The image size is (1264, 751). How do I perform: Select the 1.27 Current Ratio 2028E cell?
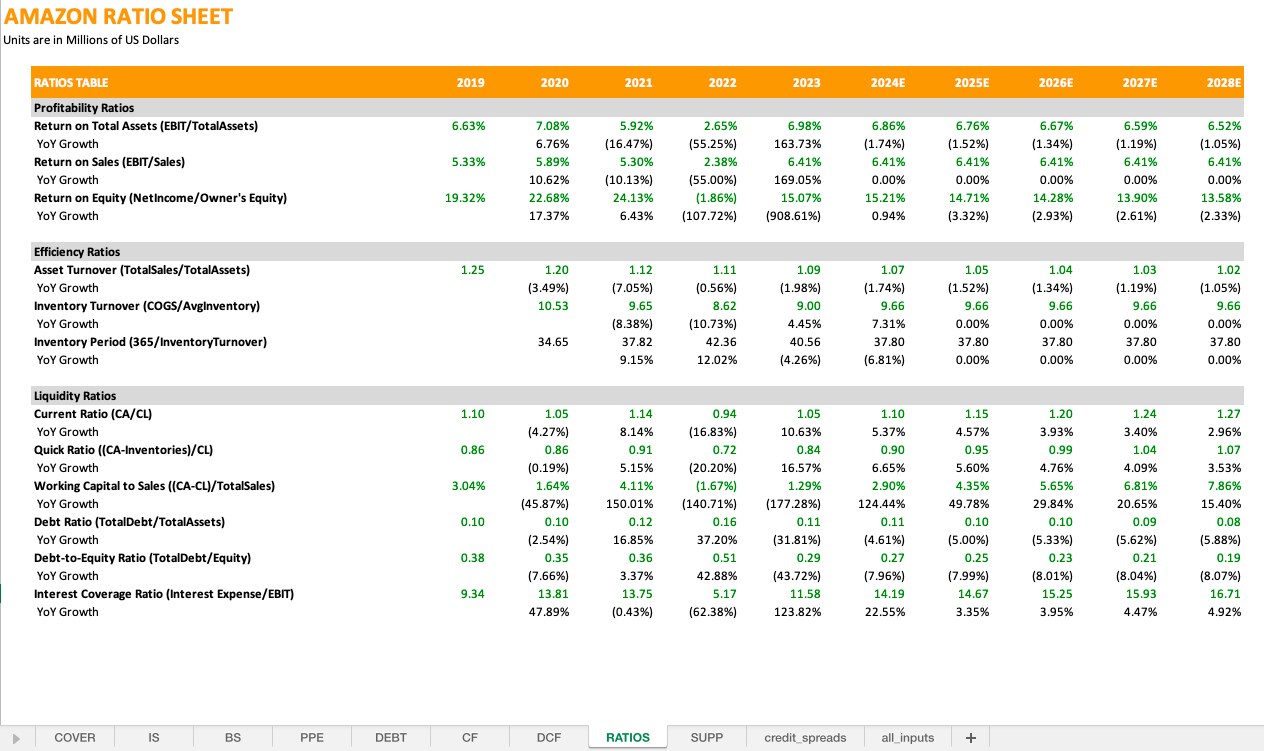(x=1229, y=414)
